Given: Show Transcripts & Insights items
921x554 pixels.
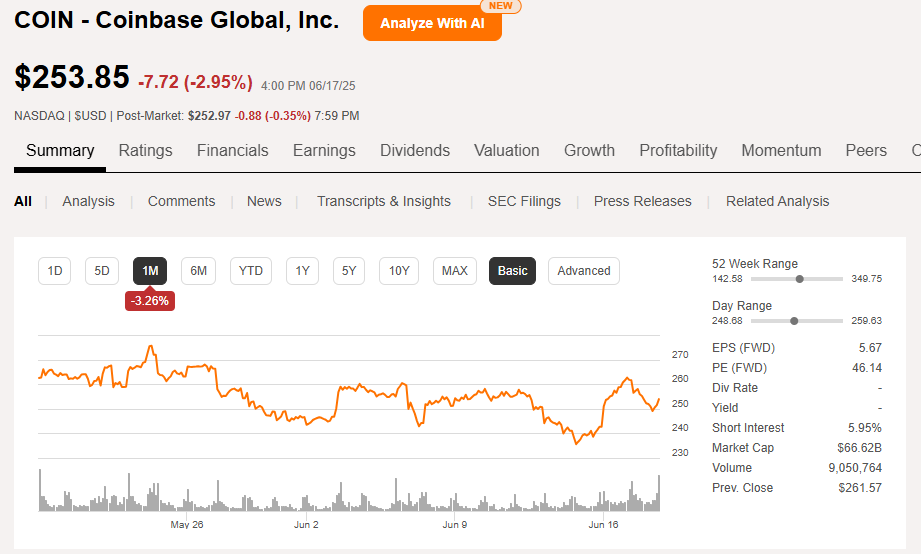Looking at the screenshot, I should click(x=384, y=201).
